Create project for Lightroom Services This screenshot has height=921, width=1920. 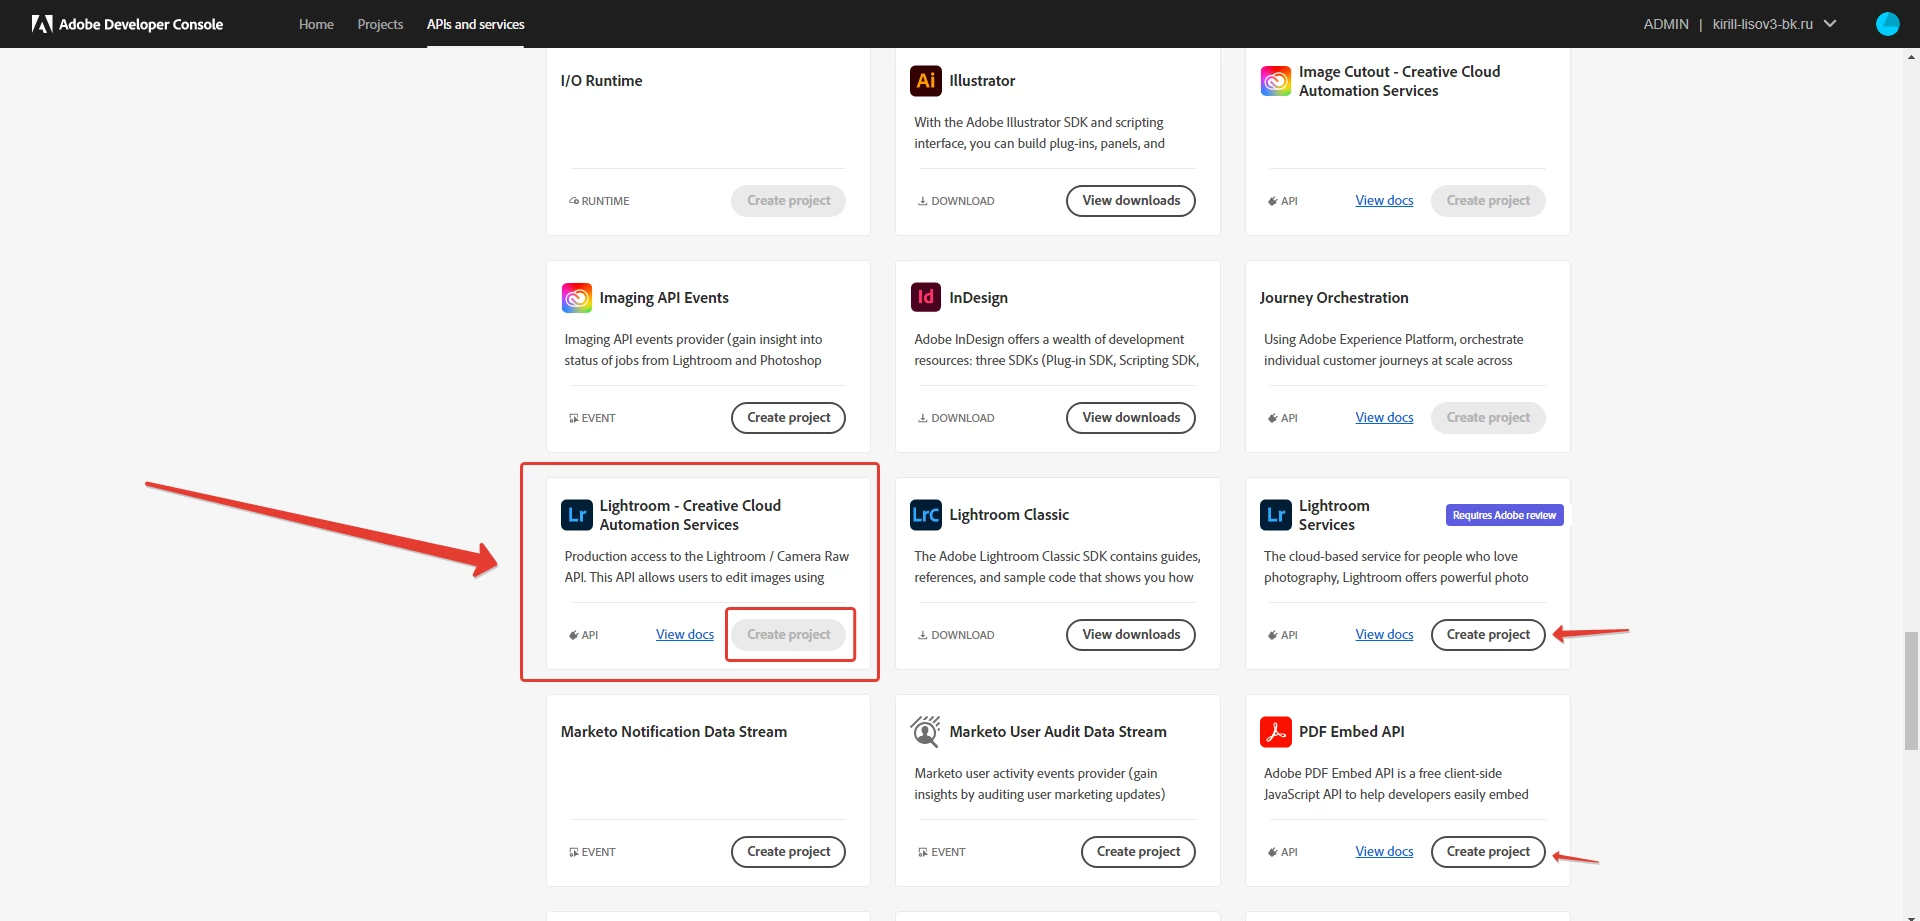click(x=1488, y=635)
